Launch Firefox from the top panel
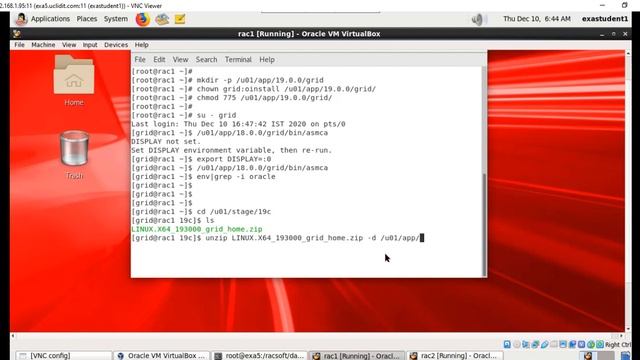Image resolution: width=640 pixels, height=360 pixels. tap(142, 19)
